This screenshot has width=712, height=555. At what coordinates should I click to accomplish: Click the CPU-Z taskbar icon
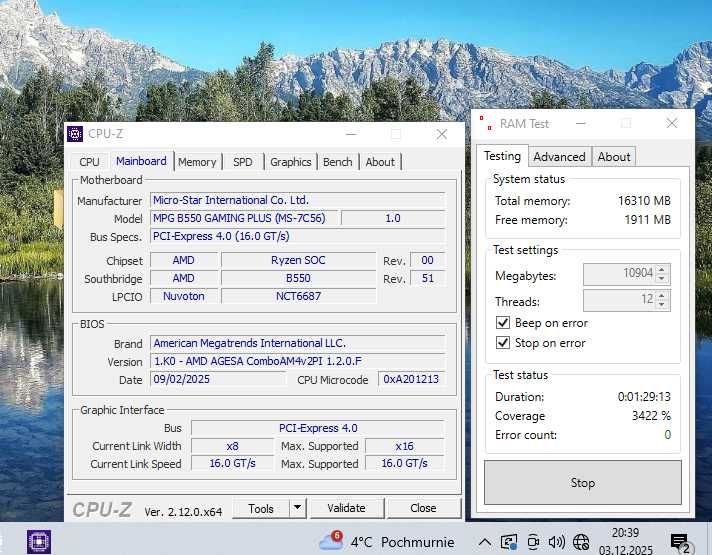39,541
